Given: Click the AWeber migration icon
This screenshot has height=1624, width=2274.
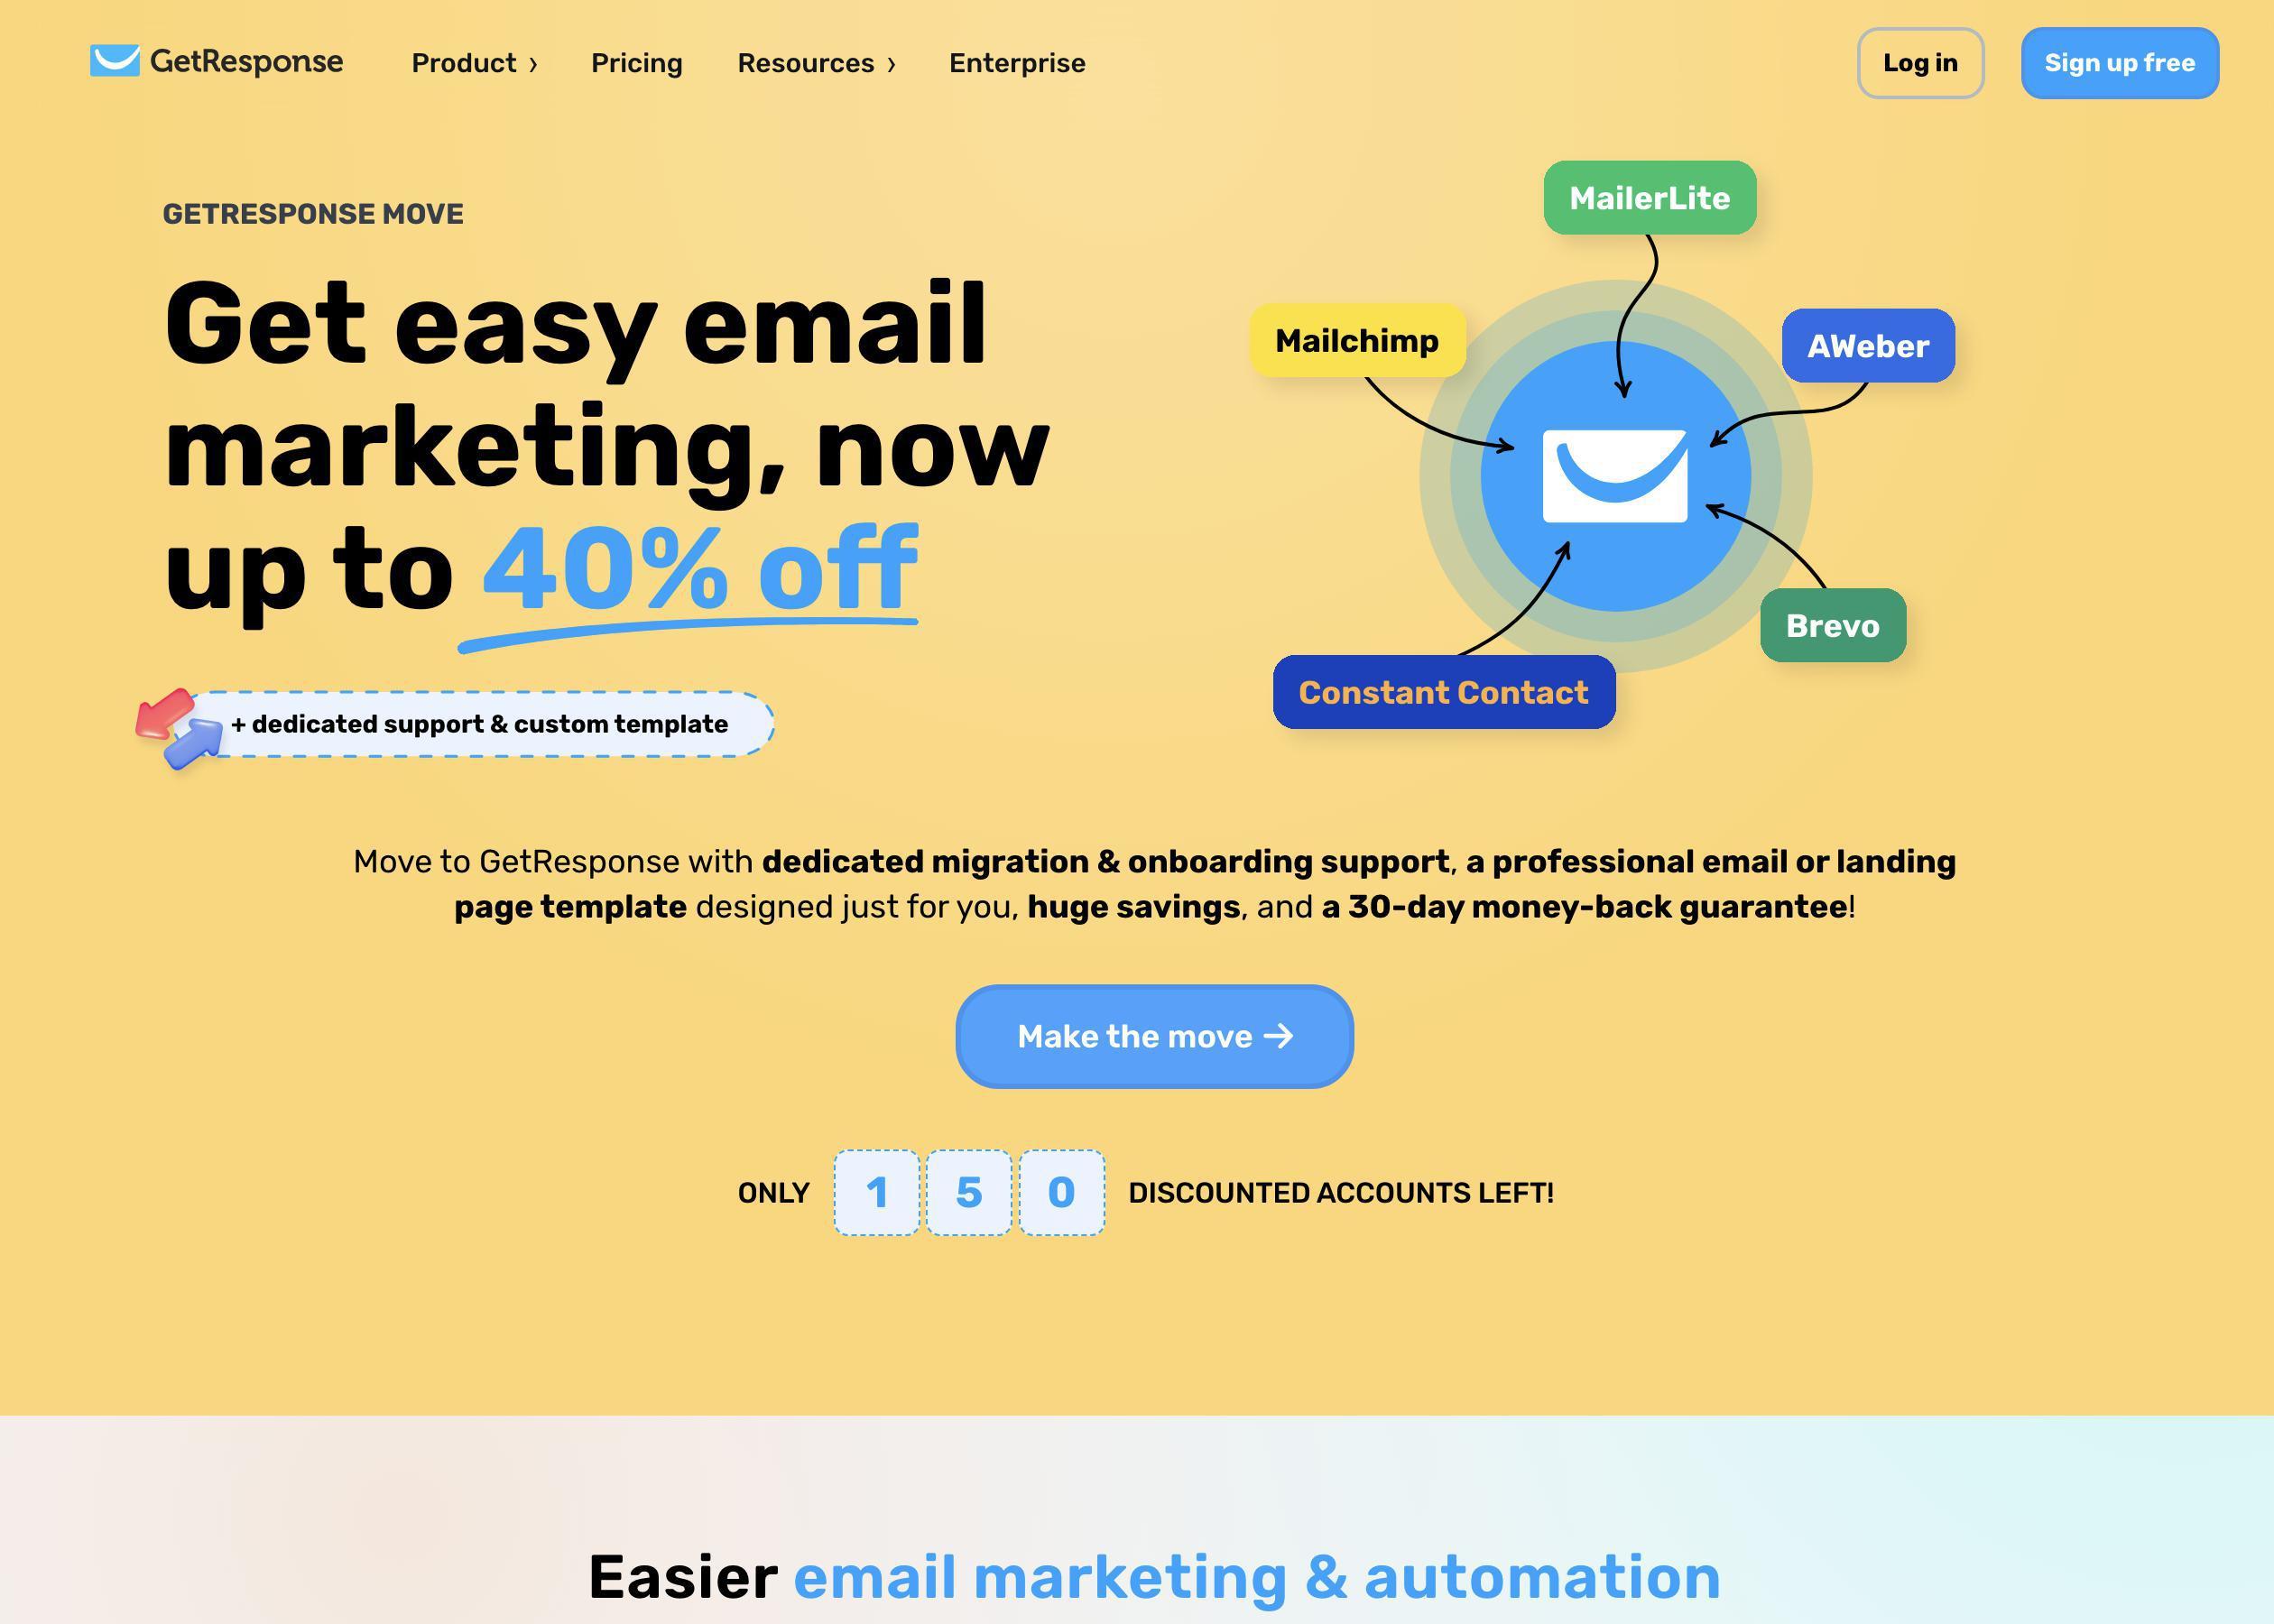Looking at the screenshot, I should click(1868, 345).
